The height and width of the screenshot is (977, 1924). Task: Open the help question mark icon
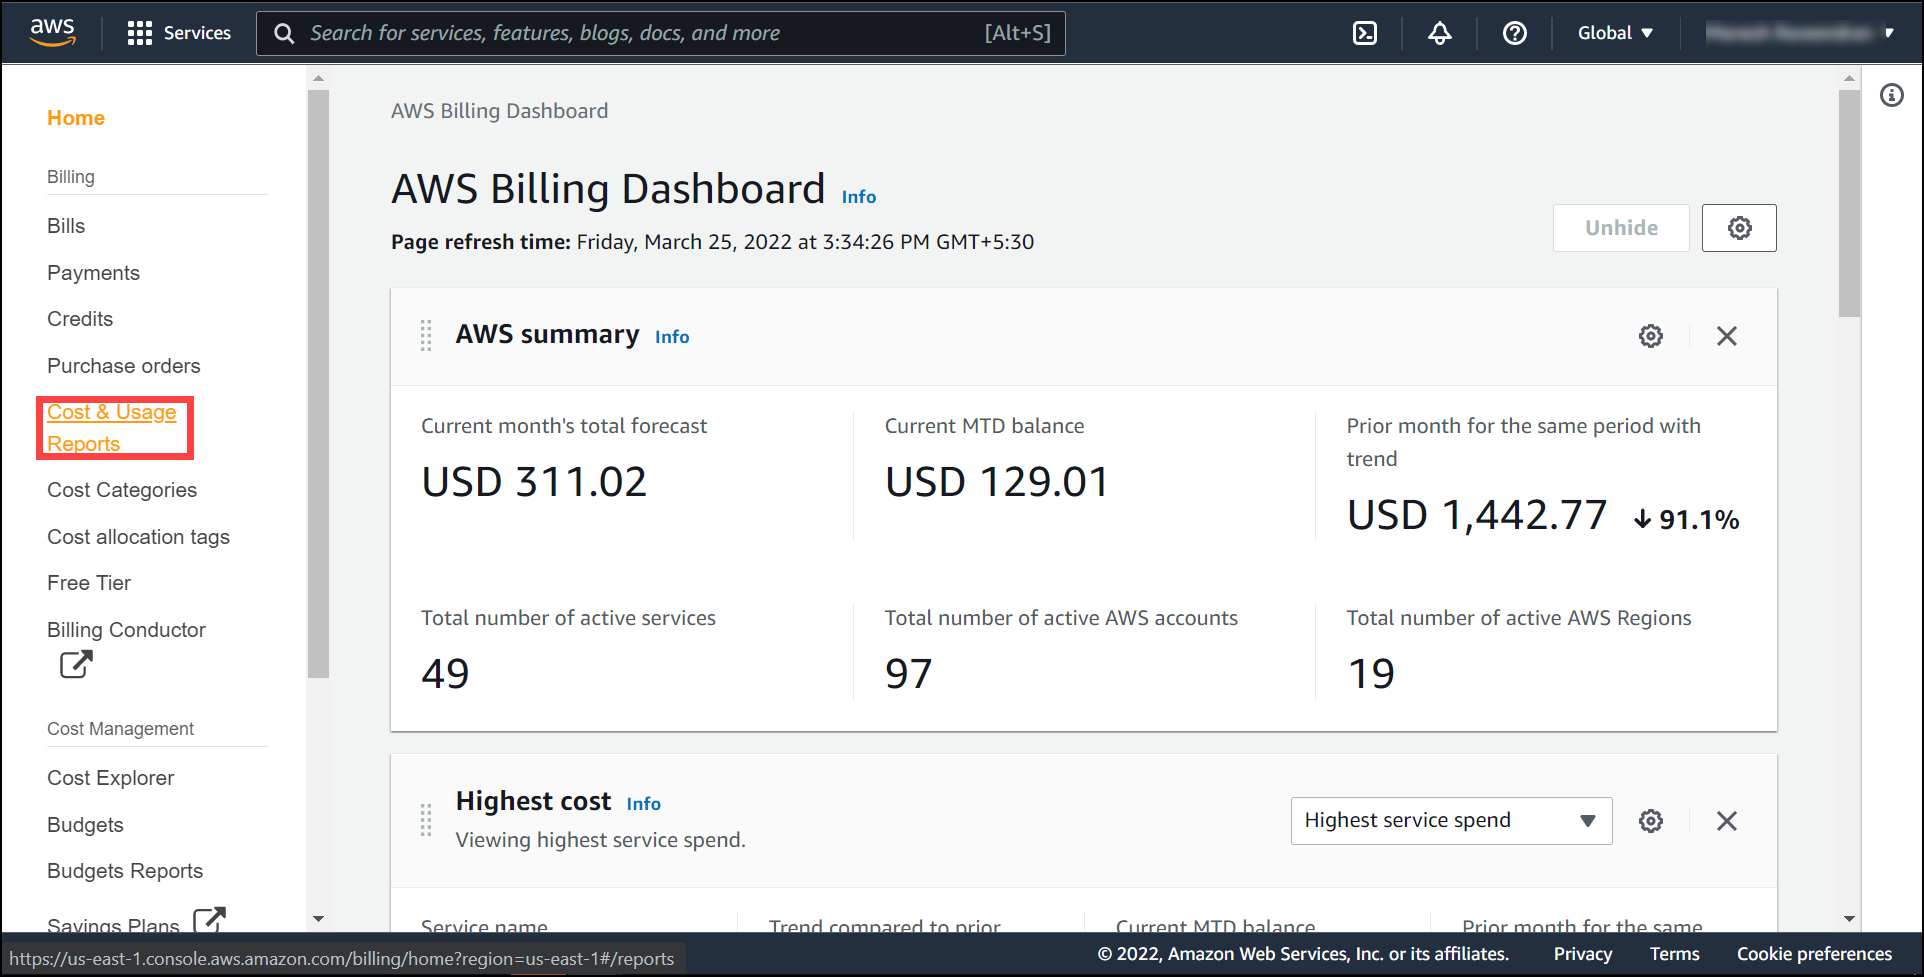(1515, 33)
